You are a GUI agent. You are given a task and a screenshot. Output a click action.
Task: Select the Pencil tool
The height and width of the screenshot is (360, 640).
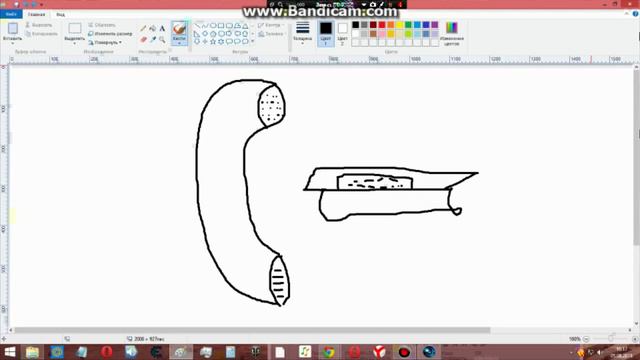click(x=143, y=29)
